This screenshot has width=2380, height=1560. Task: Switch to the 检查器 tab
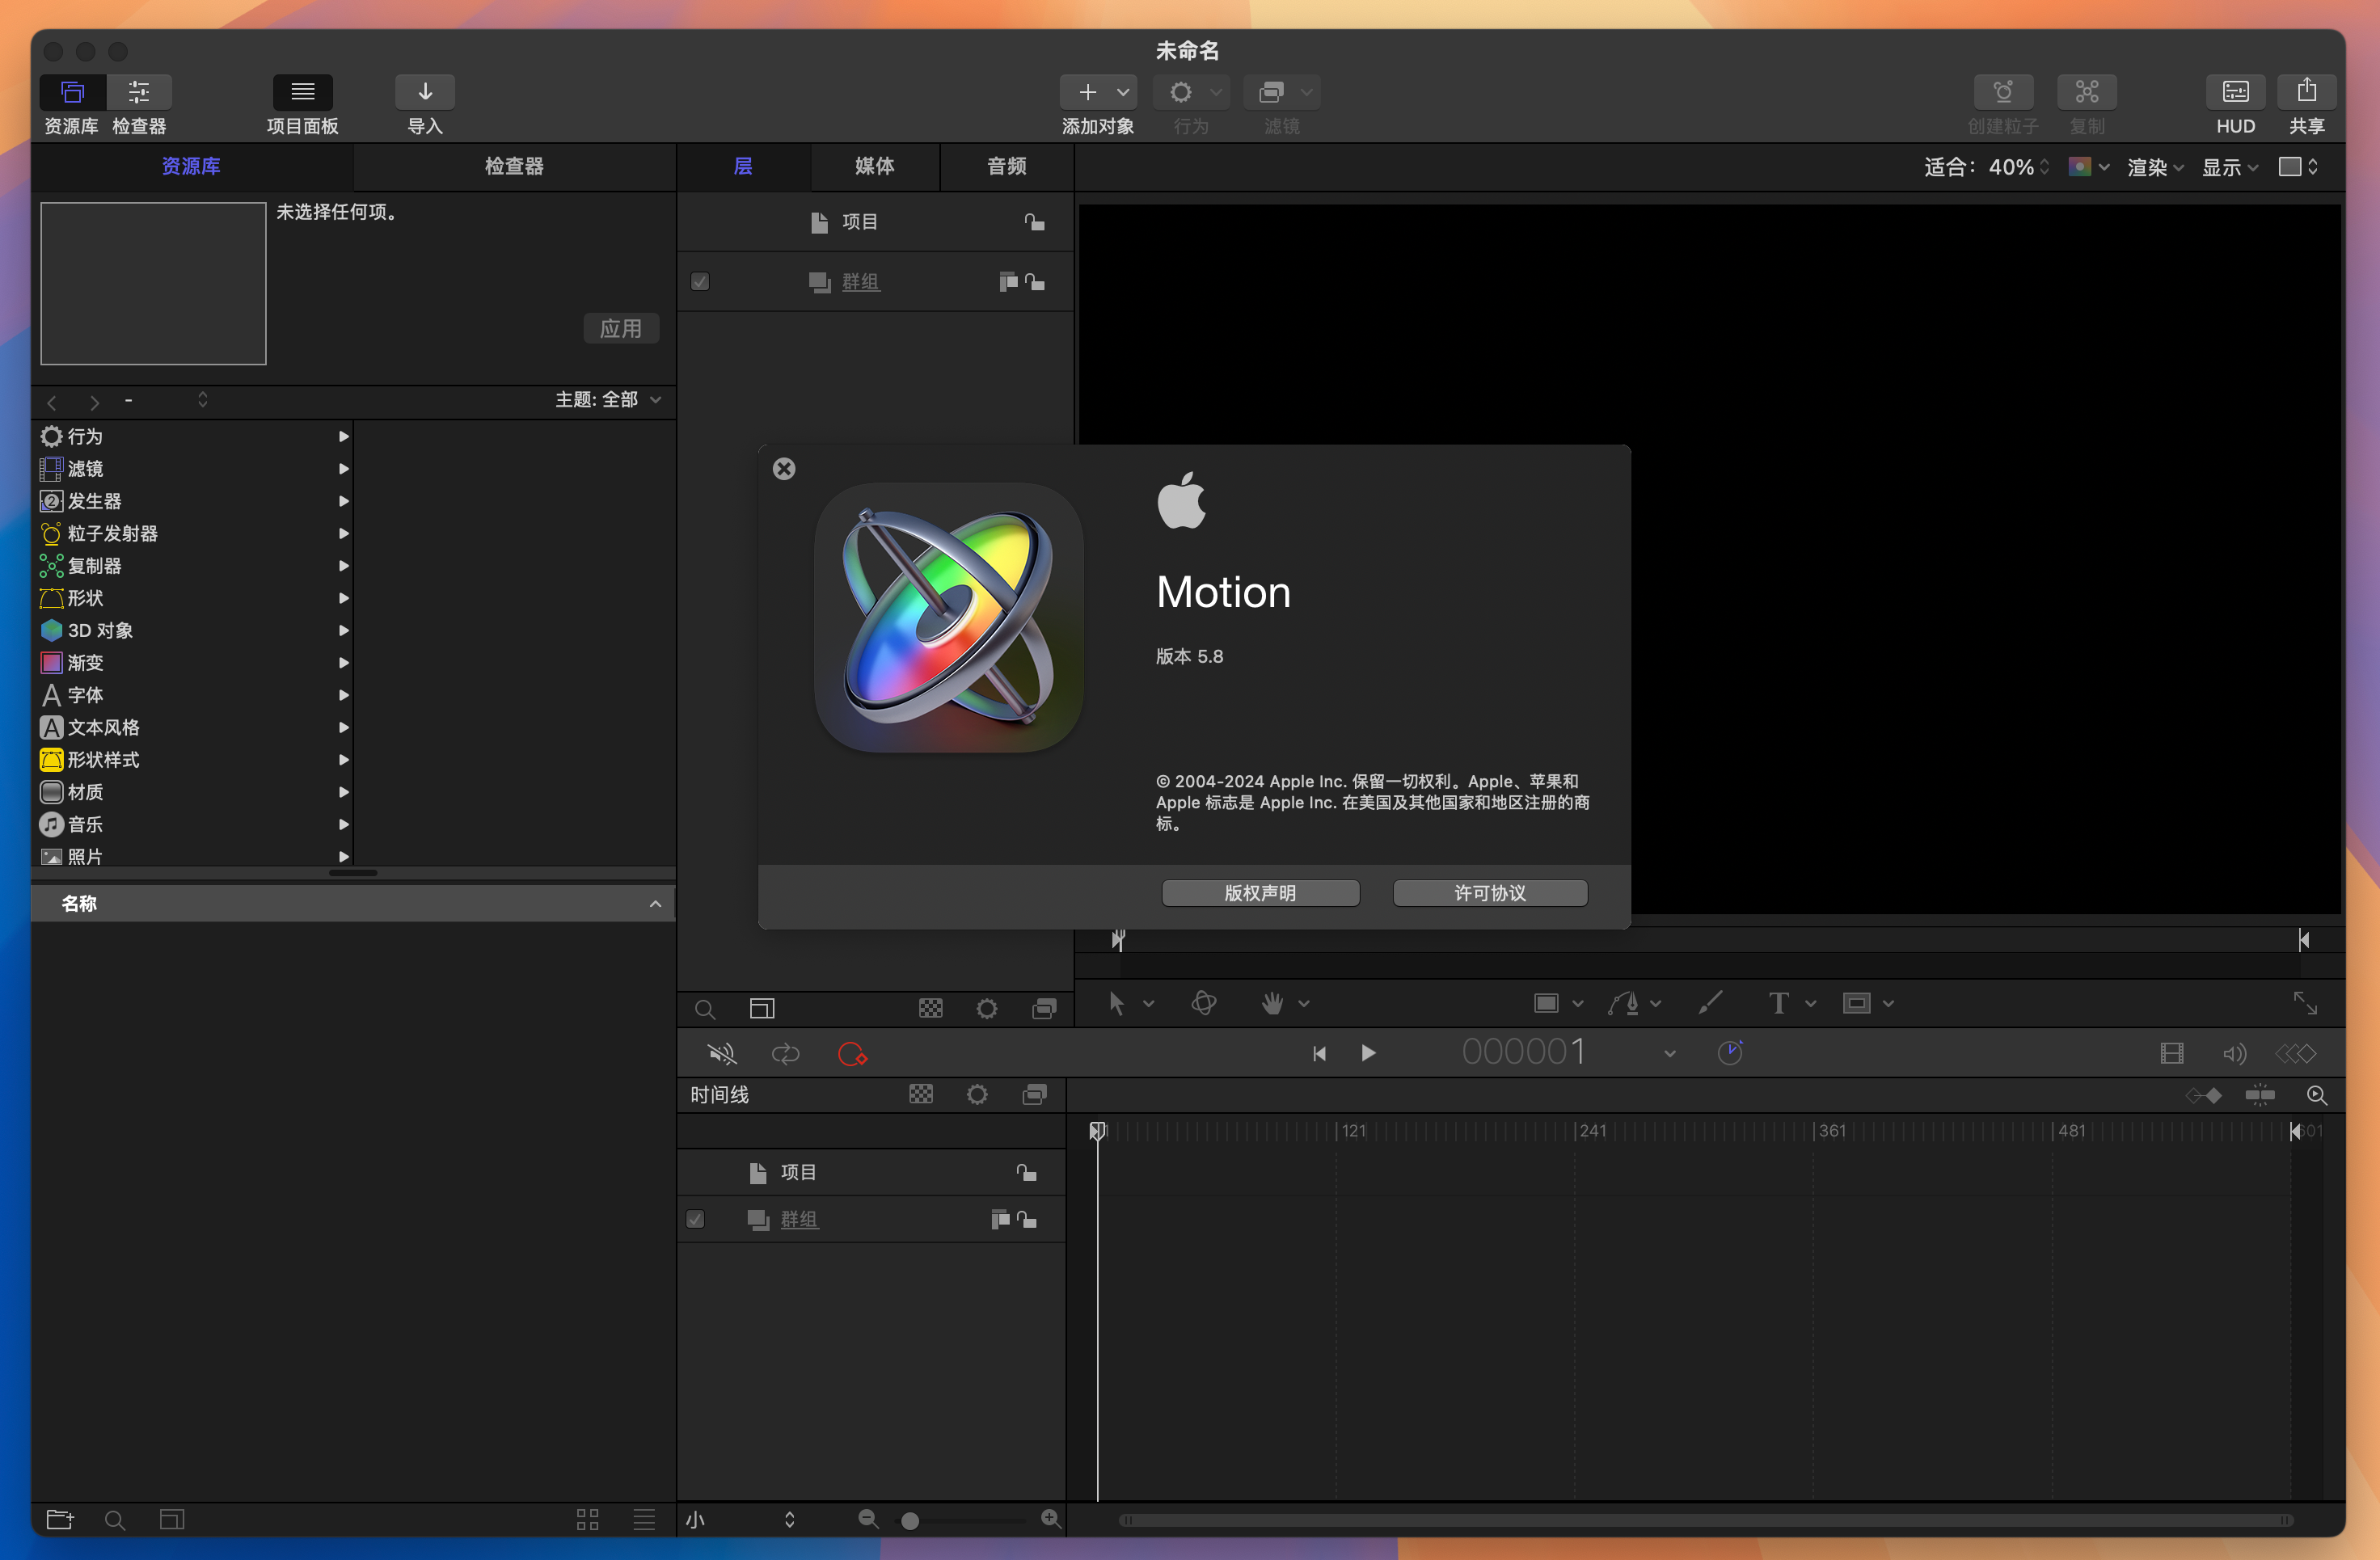tap(514, 166)
